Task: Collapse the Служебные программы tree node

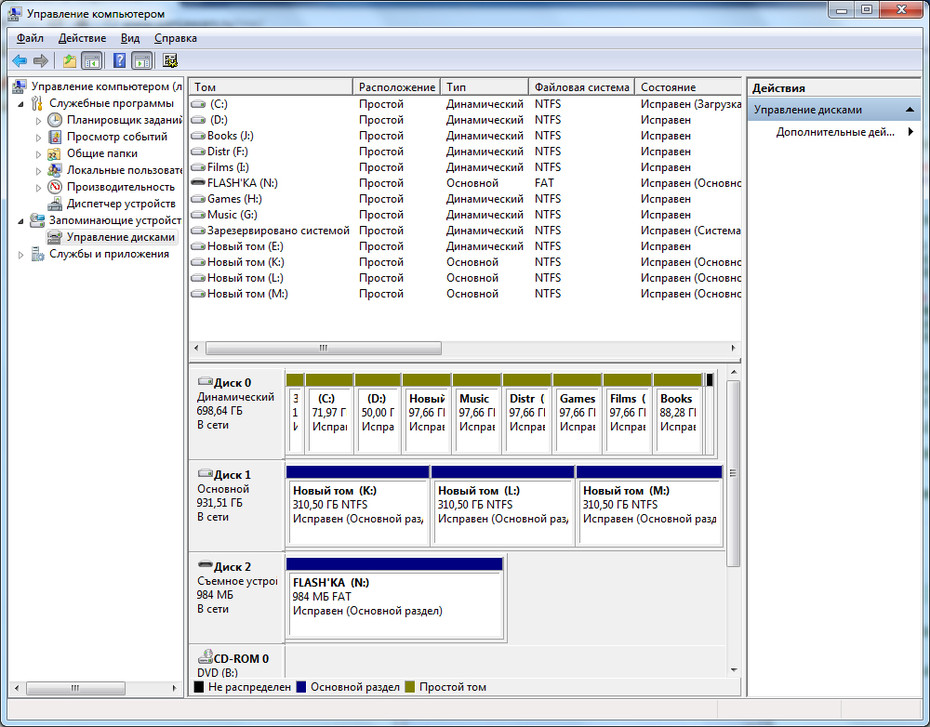Action: click(x=21, y=104)
